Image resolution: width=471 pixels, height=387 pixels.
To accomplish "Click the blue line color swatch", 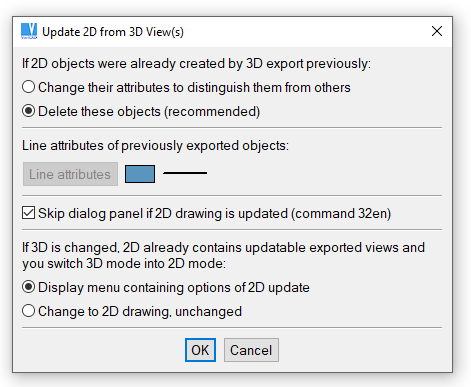I will (140, 174).
